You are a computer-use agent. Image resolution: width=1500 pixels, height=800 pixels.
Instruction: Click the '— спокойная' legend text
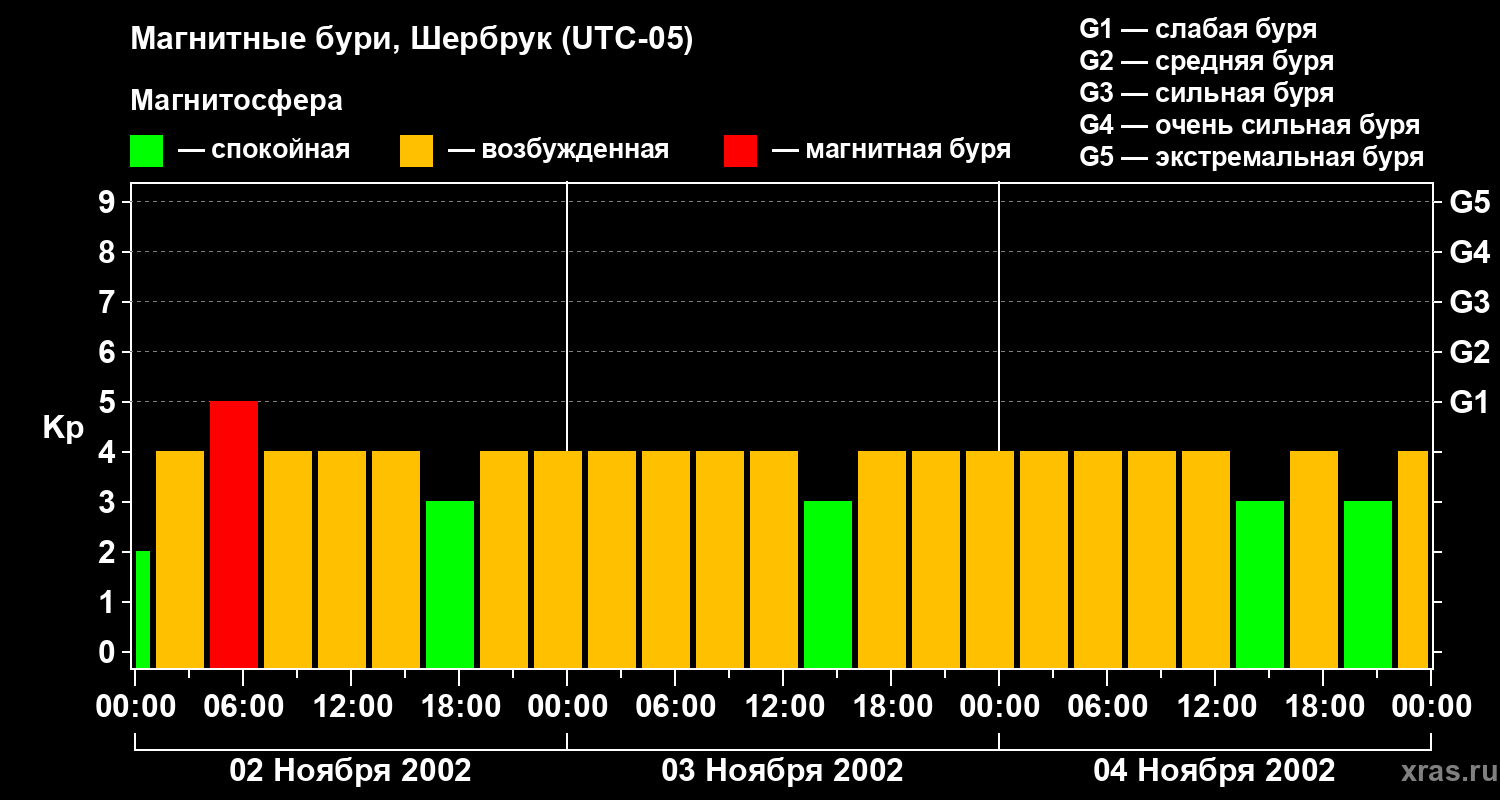pos(264,150)
